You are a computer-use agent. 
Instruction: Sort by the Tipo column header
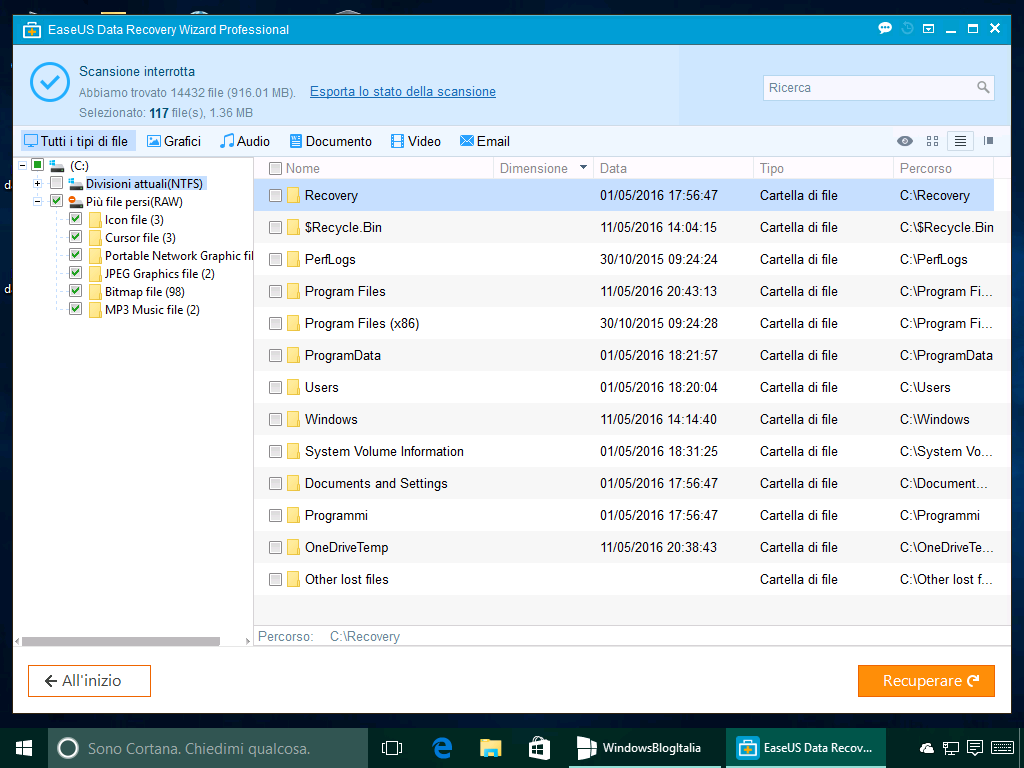824,168
